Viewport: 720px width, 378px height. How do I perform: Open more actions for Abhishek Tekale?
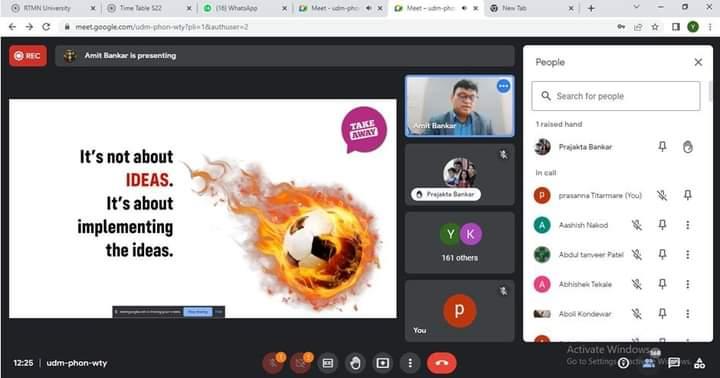687,284
